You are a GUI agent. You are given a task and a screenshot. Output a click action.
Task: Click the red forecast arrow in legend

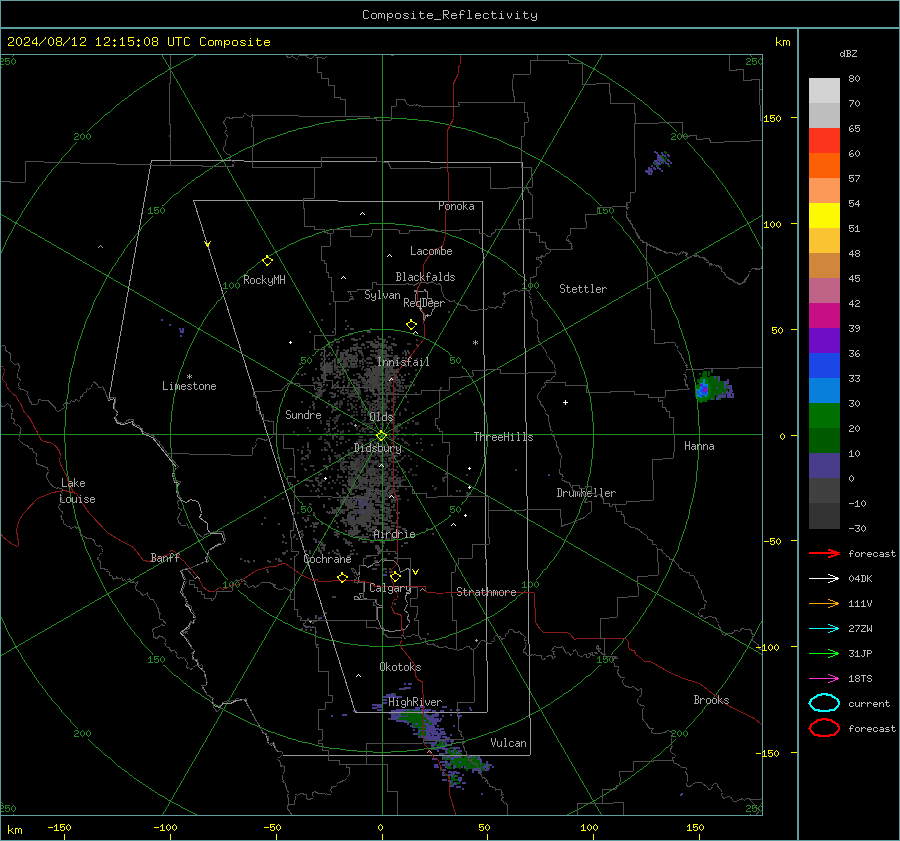point(824,553)
